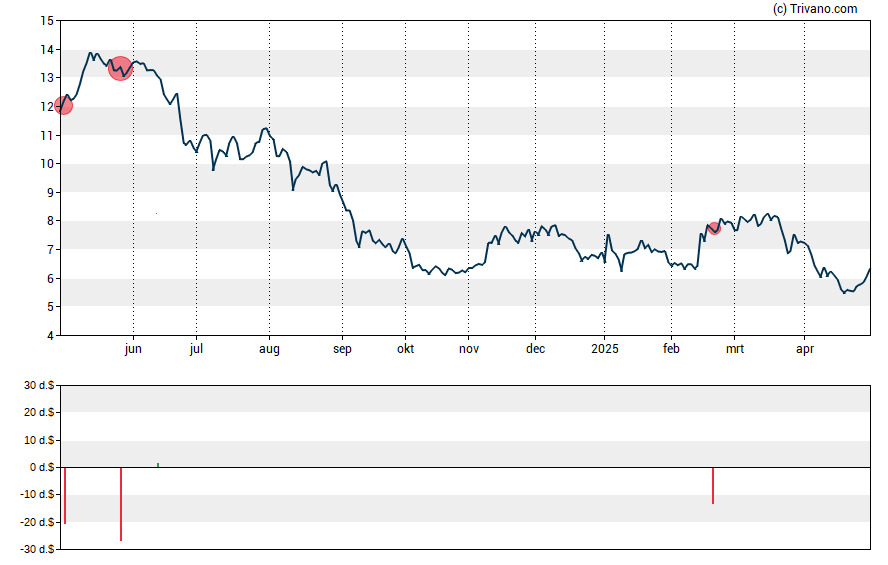
Task: Click the "-10 d.$" axis label
Action: pyautogui.click(x=37, y=494)
